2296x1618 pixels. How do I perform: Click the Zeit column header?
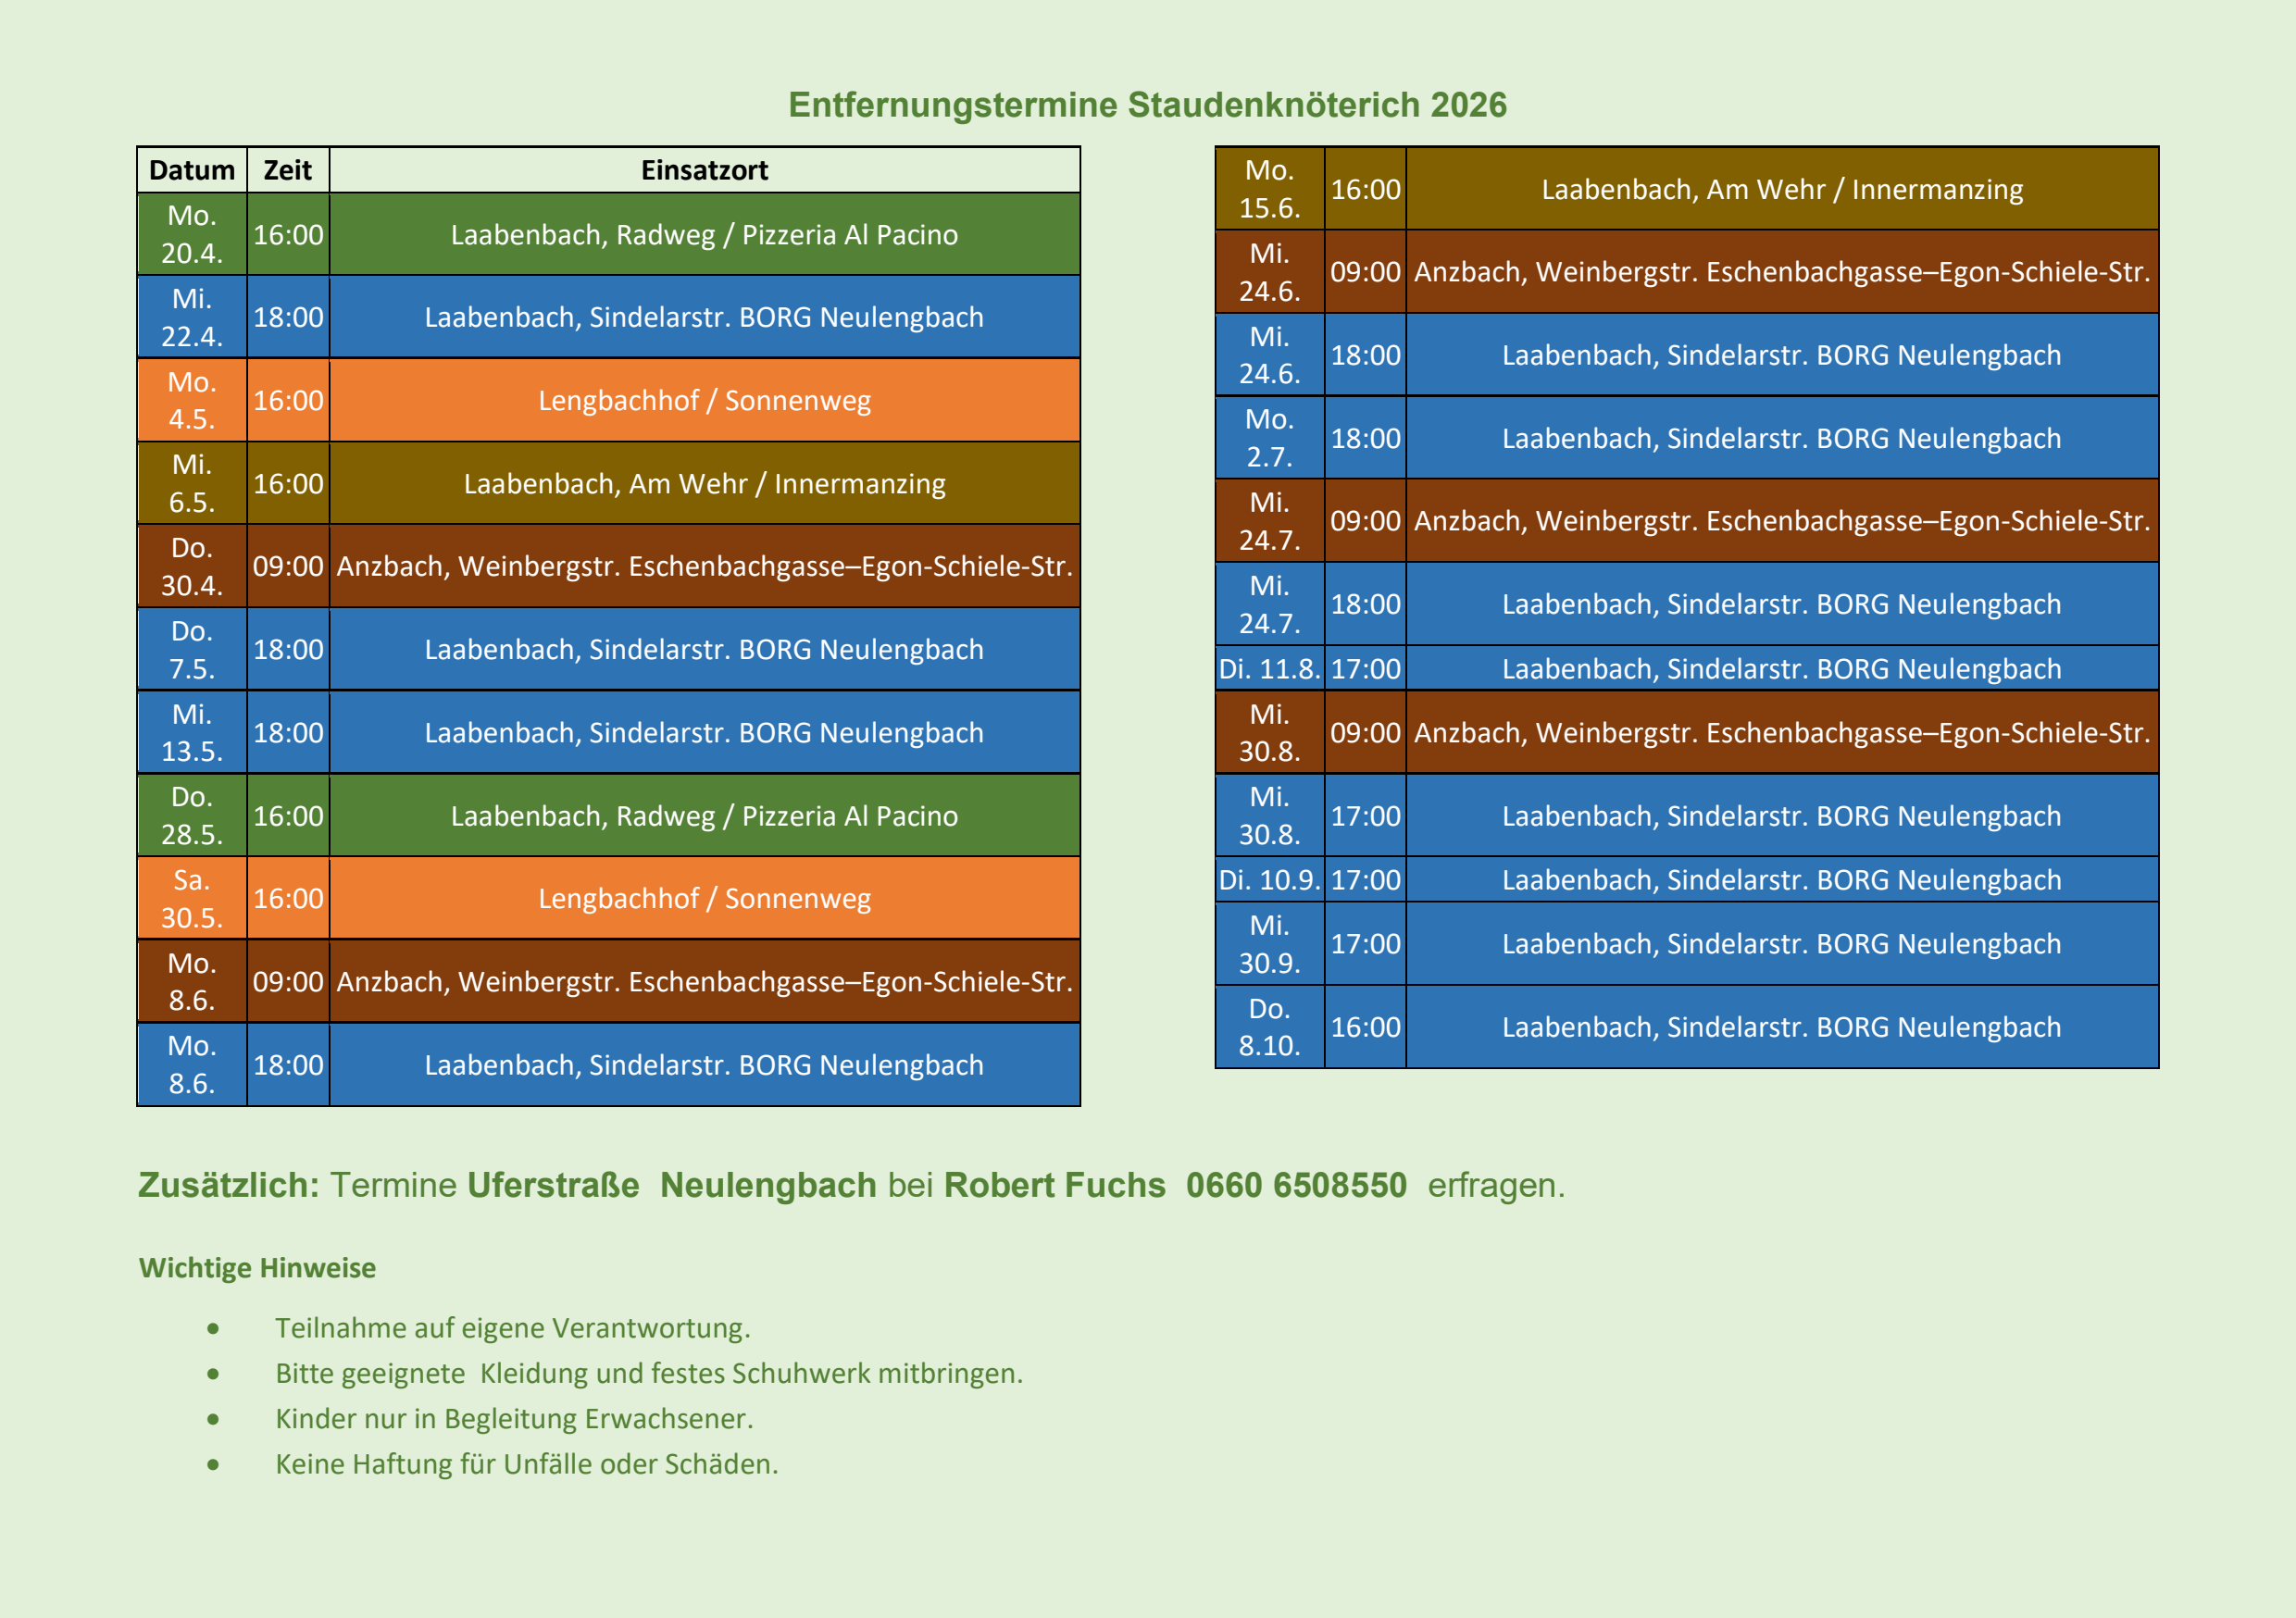[288, 170]
